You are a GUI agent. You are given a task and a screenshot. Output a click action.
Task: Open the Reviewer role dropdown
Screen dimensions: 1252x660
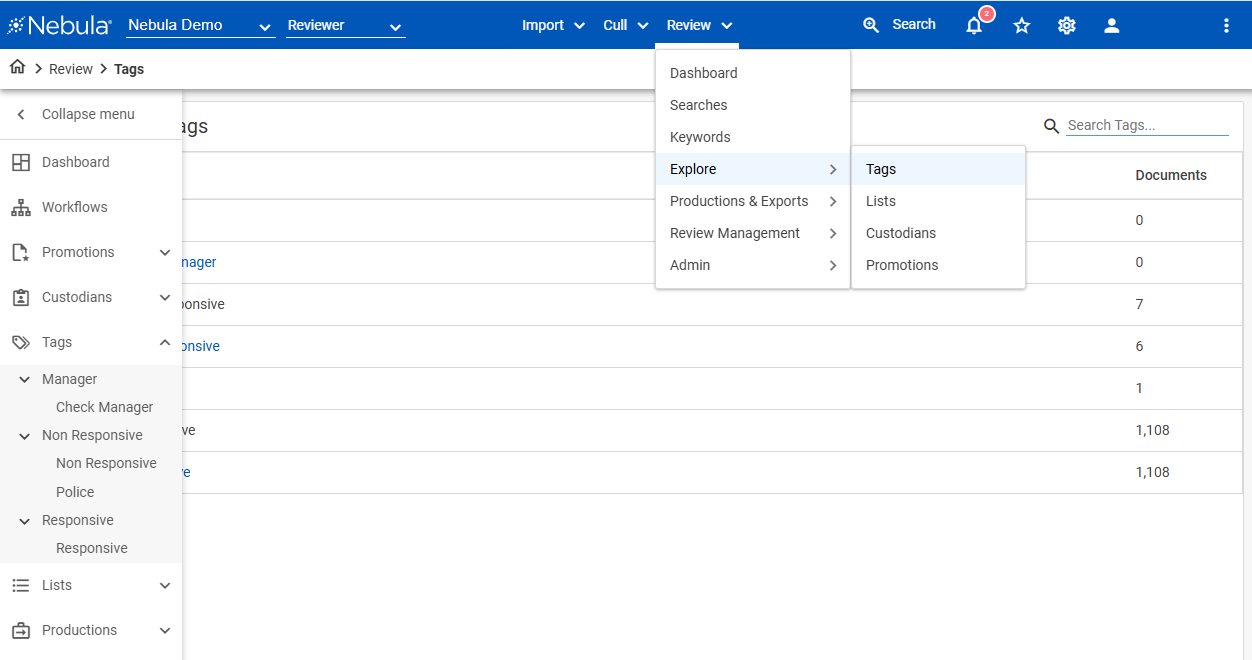click(345, 26)
